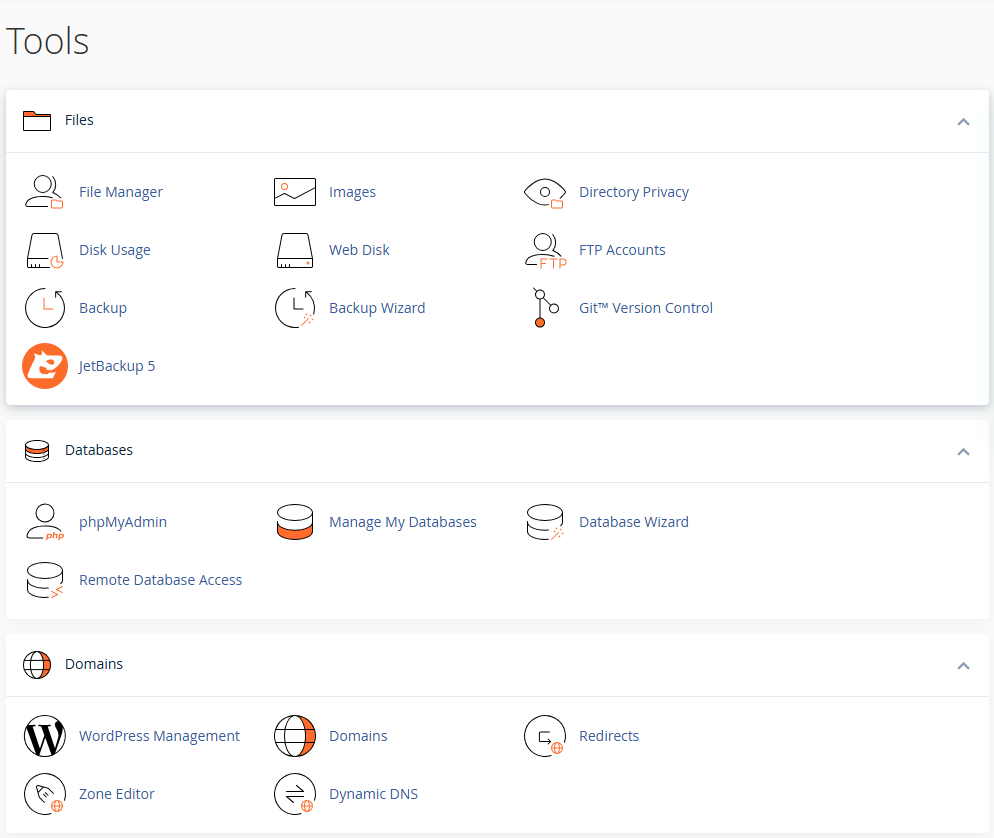Screen dimensions: 994x838
Task: Launch the Database Wizard icon
Action: coord(545,522)
